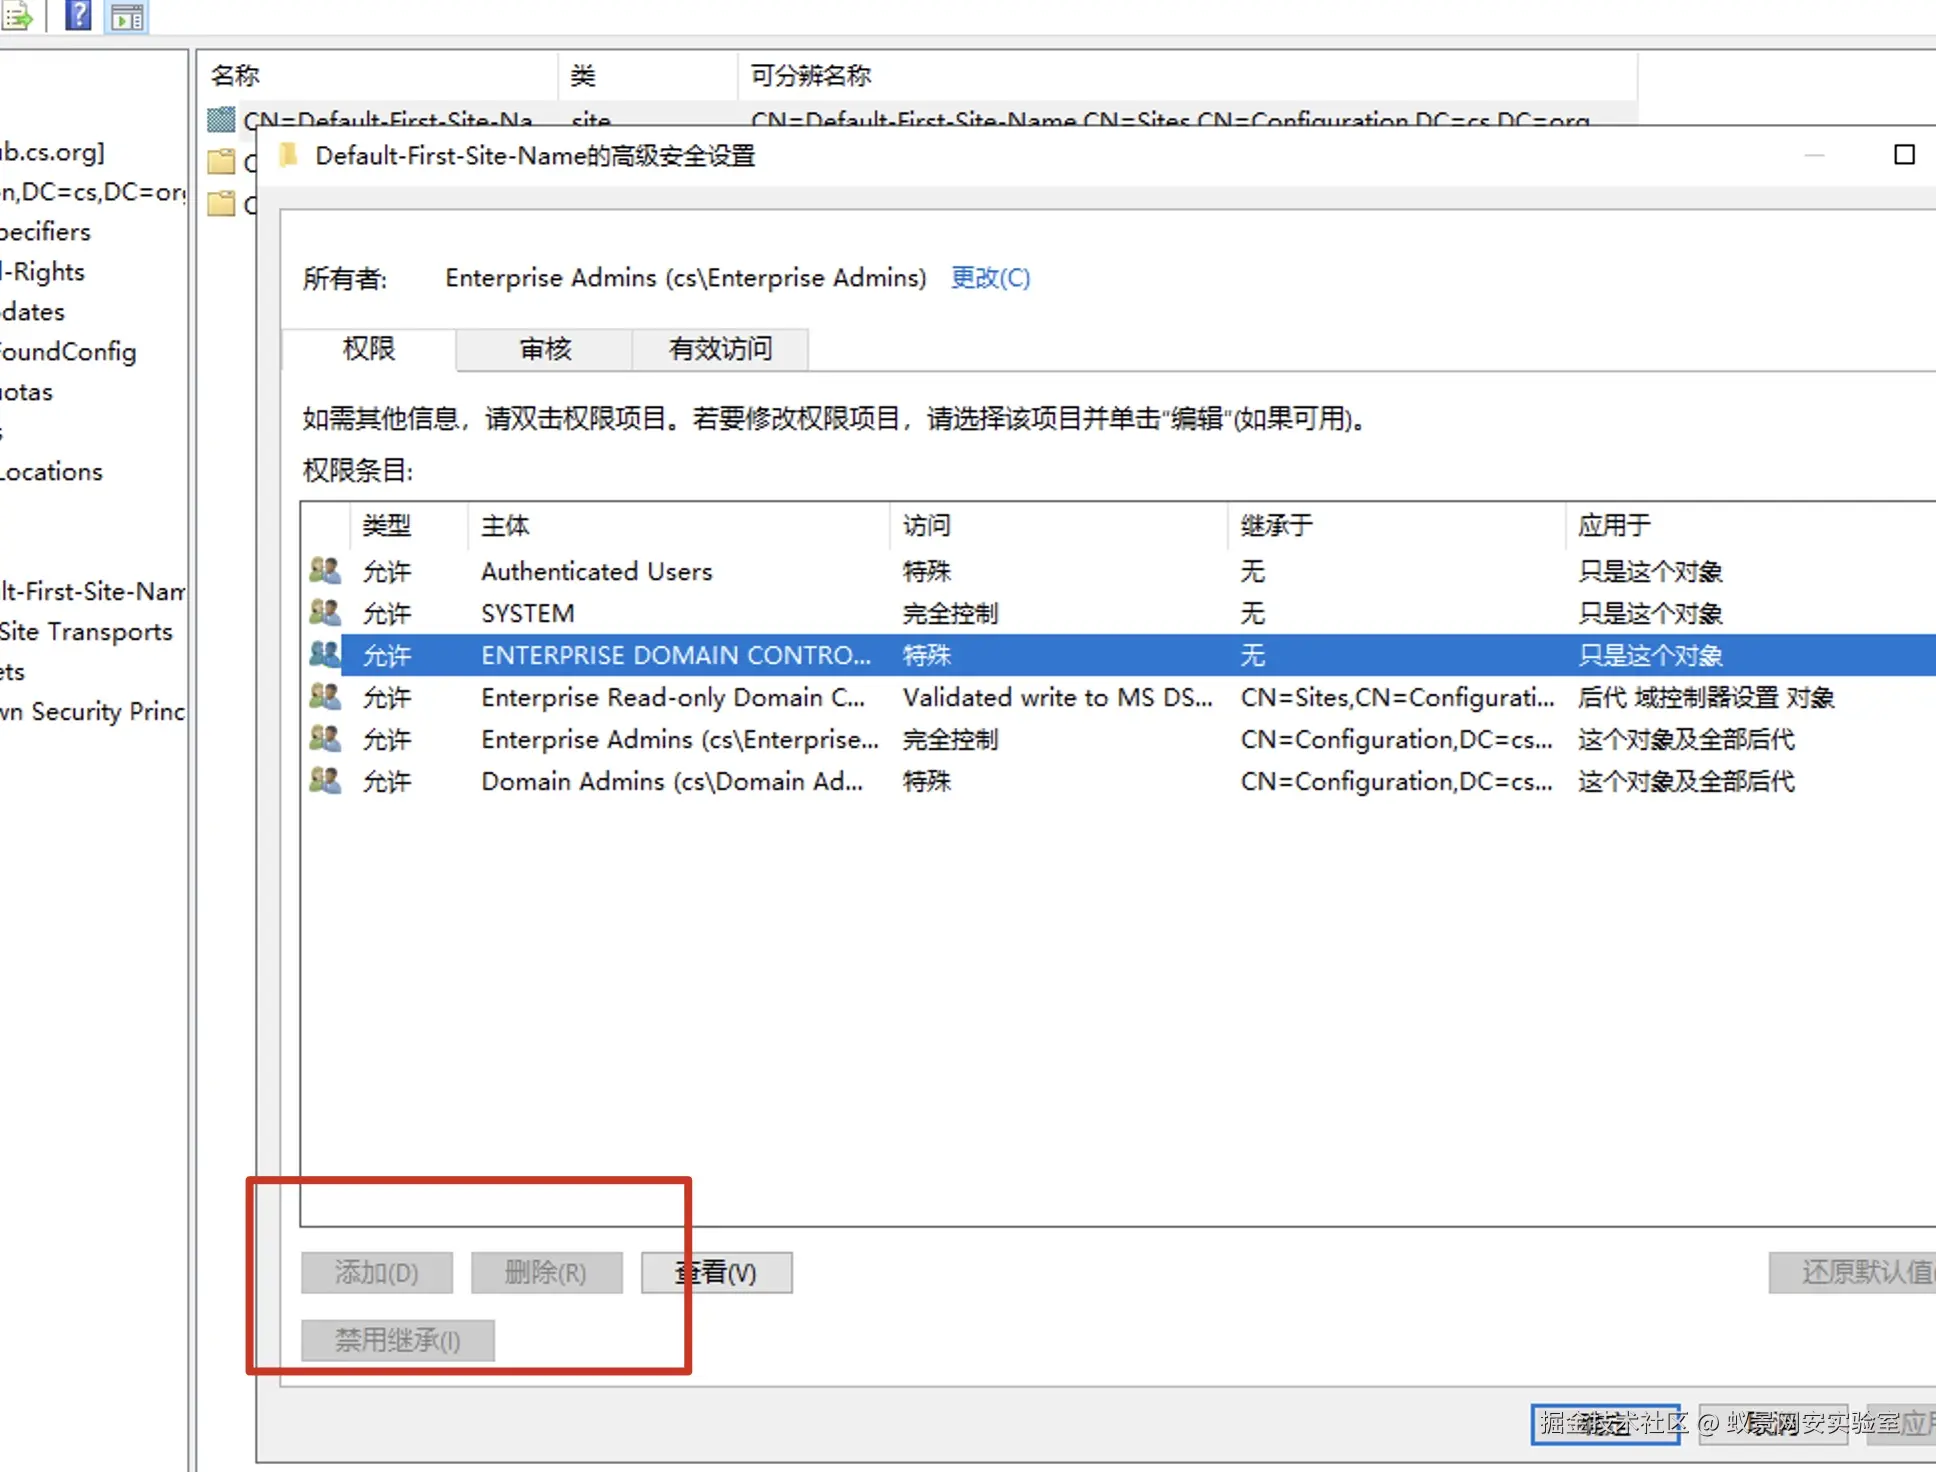The height and width of the screenshot is (1472, 1936).
Task: Select the 权限 tab
Action: click(x=369, y=349)
